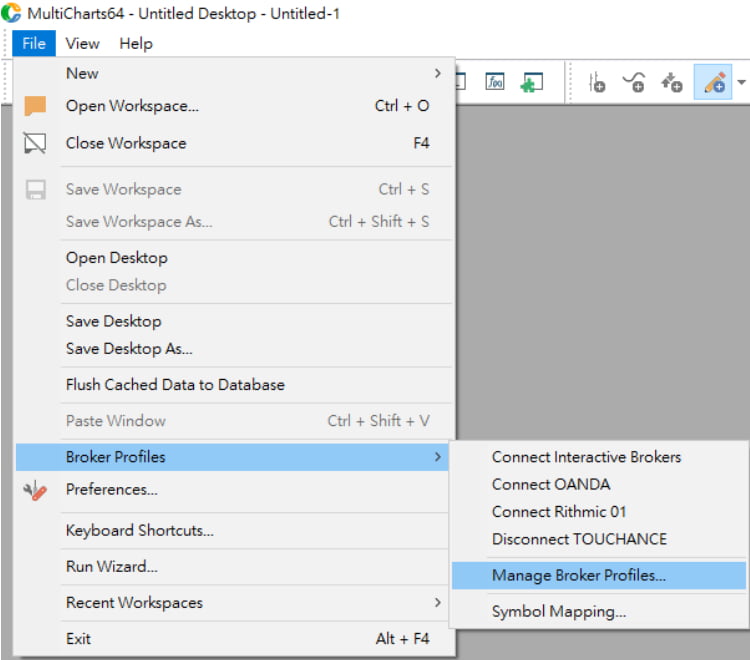Launch Run Wizard... entry
This screenshot has height=660, width=750.
tap(234, 567)
